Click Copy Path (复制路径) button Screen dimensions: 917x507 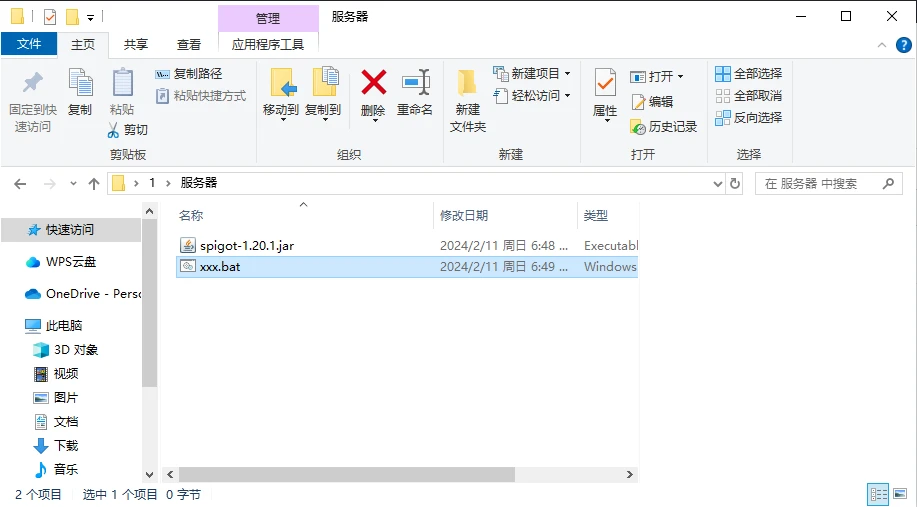point(189,74)
